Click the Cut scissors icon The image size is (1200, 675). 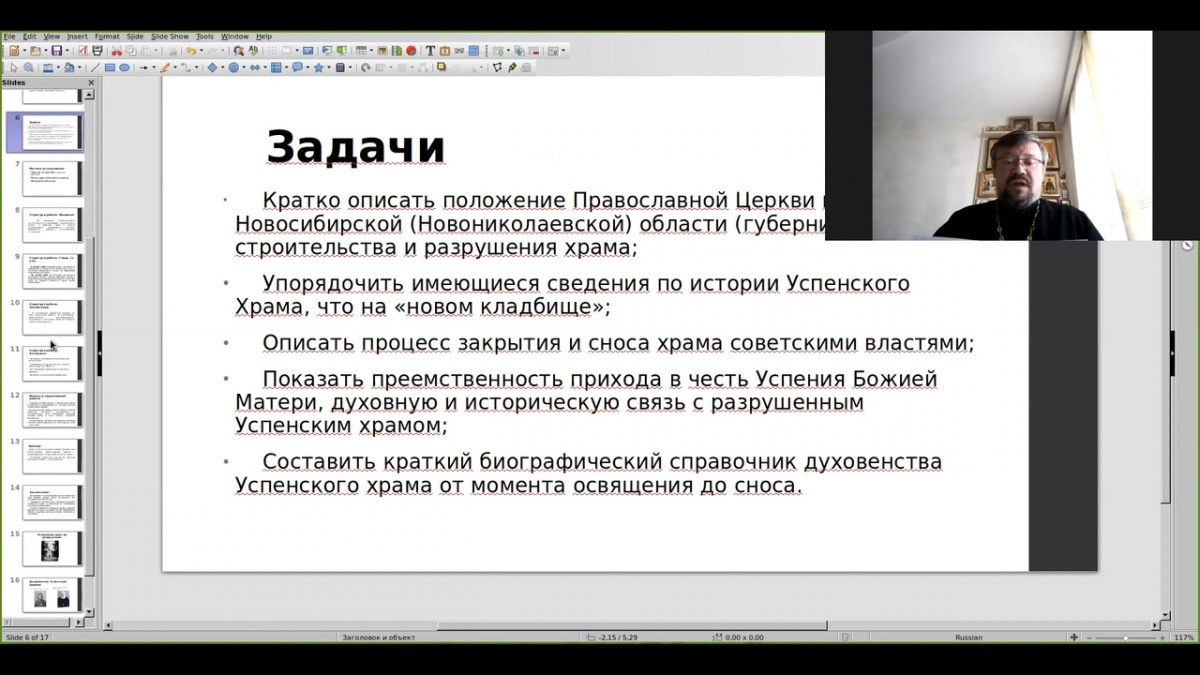point(117,51)
